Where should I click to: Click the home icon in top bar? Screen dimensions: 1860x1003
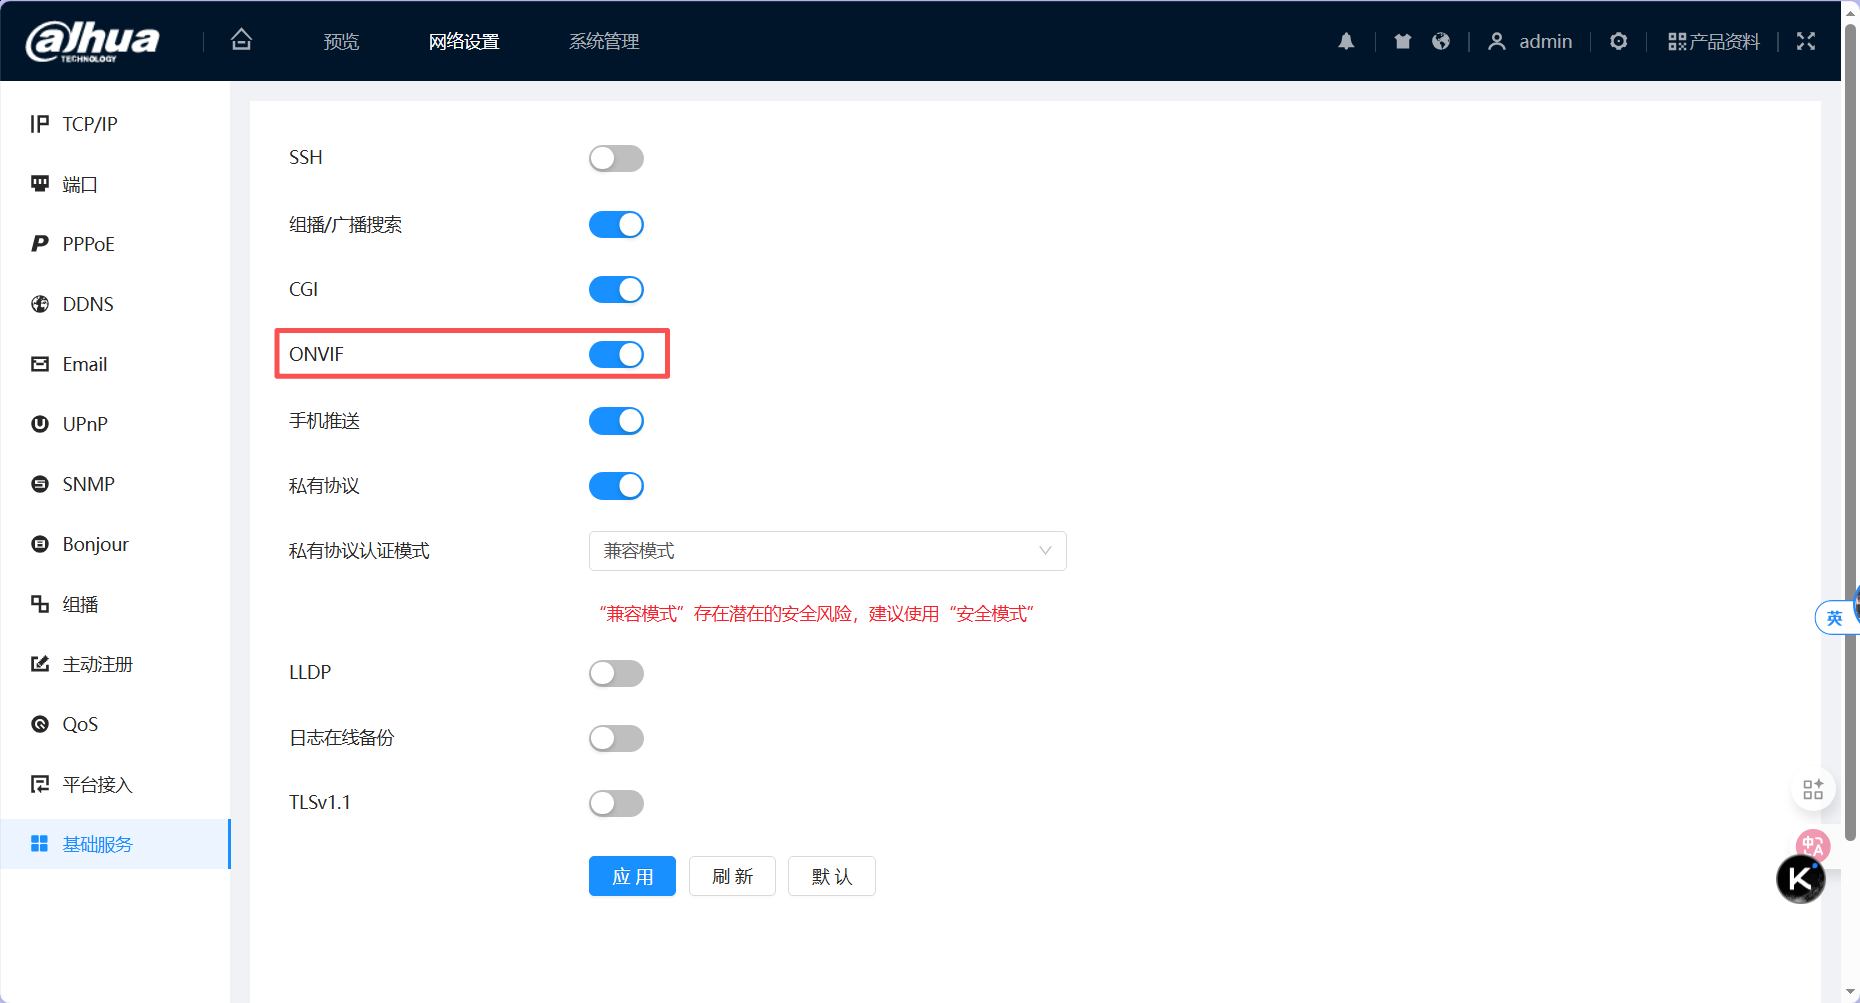pyautogui.click(x=241, y=40)
